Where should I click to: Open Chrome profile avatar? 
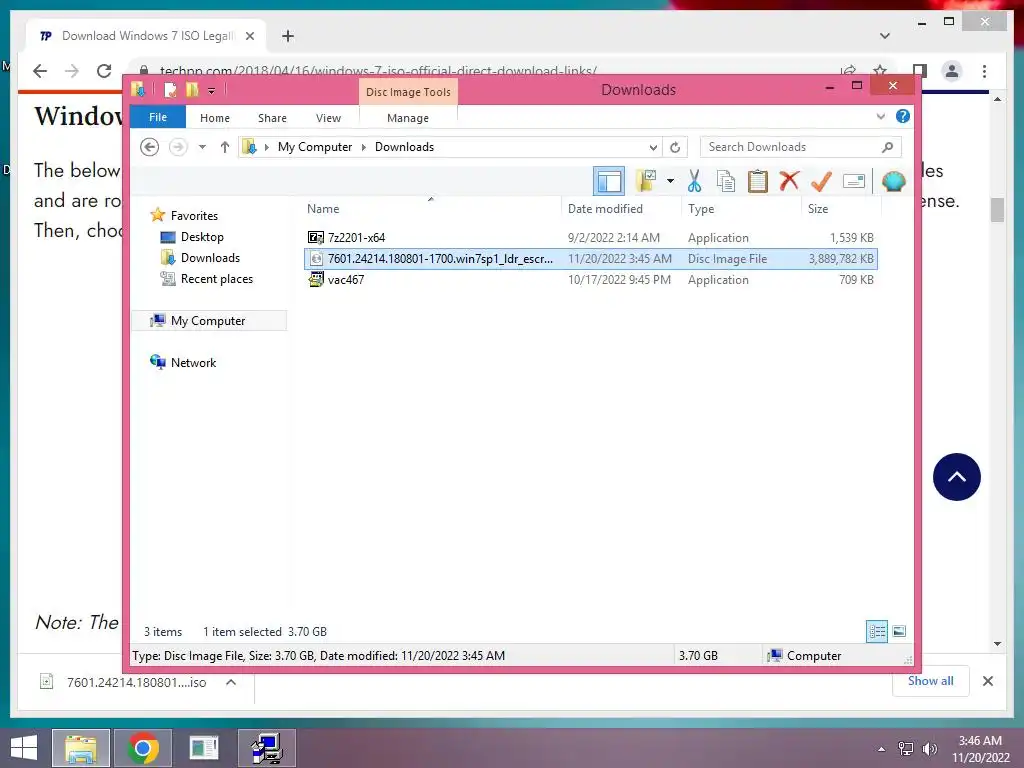click(x=952, y=71)
